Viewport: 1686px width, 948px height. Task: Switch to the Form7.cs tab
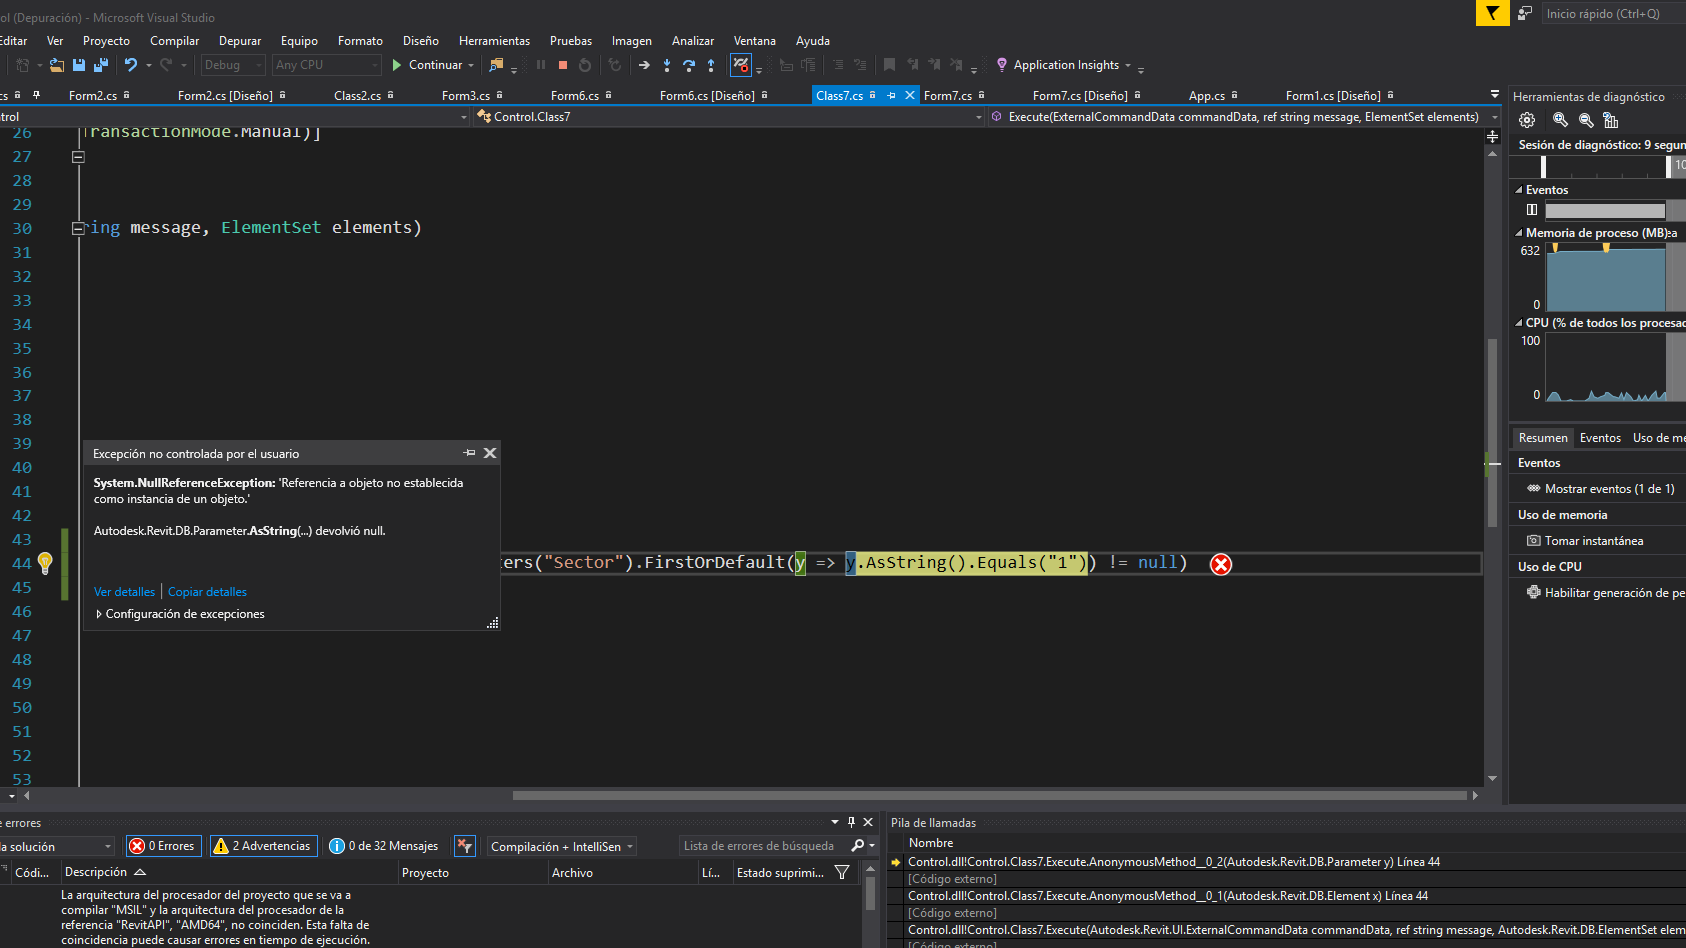(948, 95)
